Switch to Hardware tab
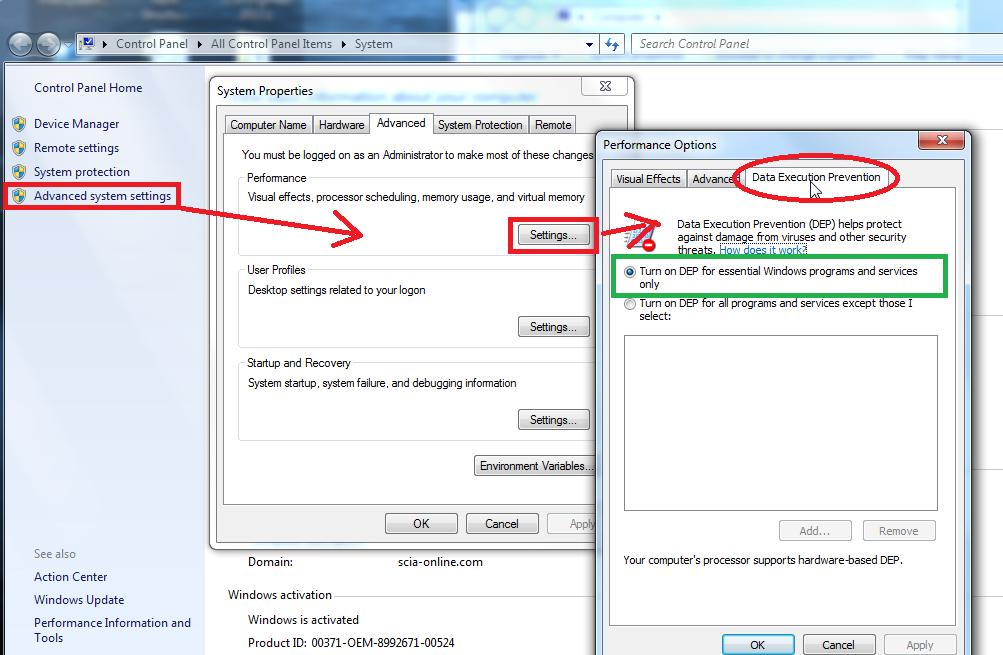1003x655 pixels. [x=341, y=125]
